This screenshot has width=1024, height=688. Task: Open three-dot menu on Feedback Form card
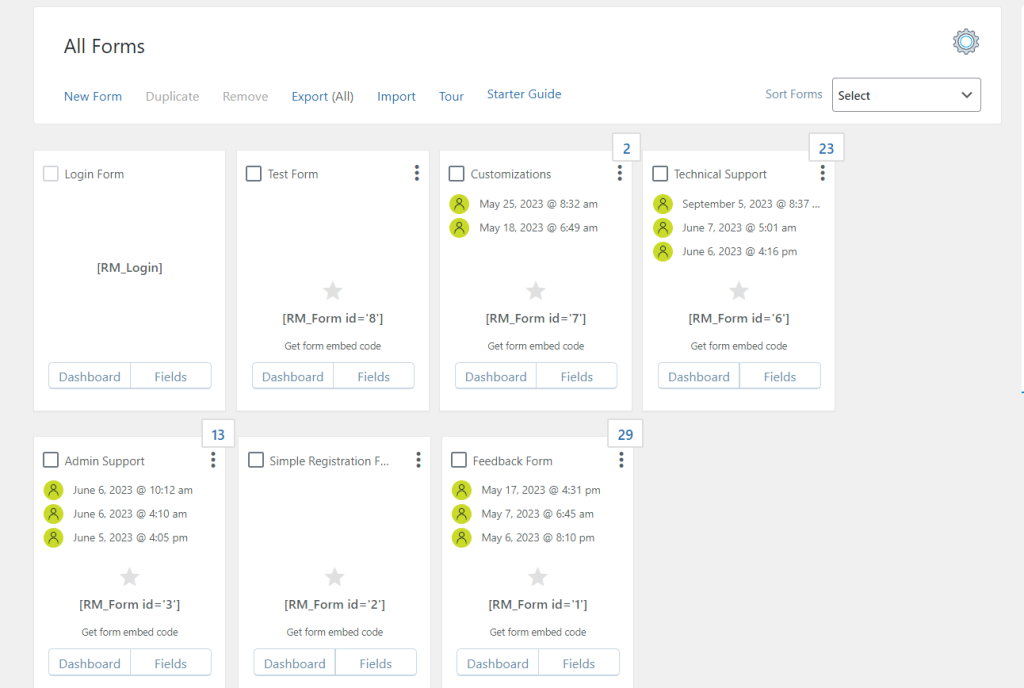(x=621, y=460)
